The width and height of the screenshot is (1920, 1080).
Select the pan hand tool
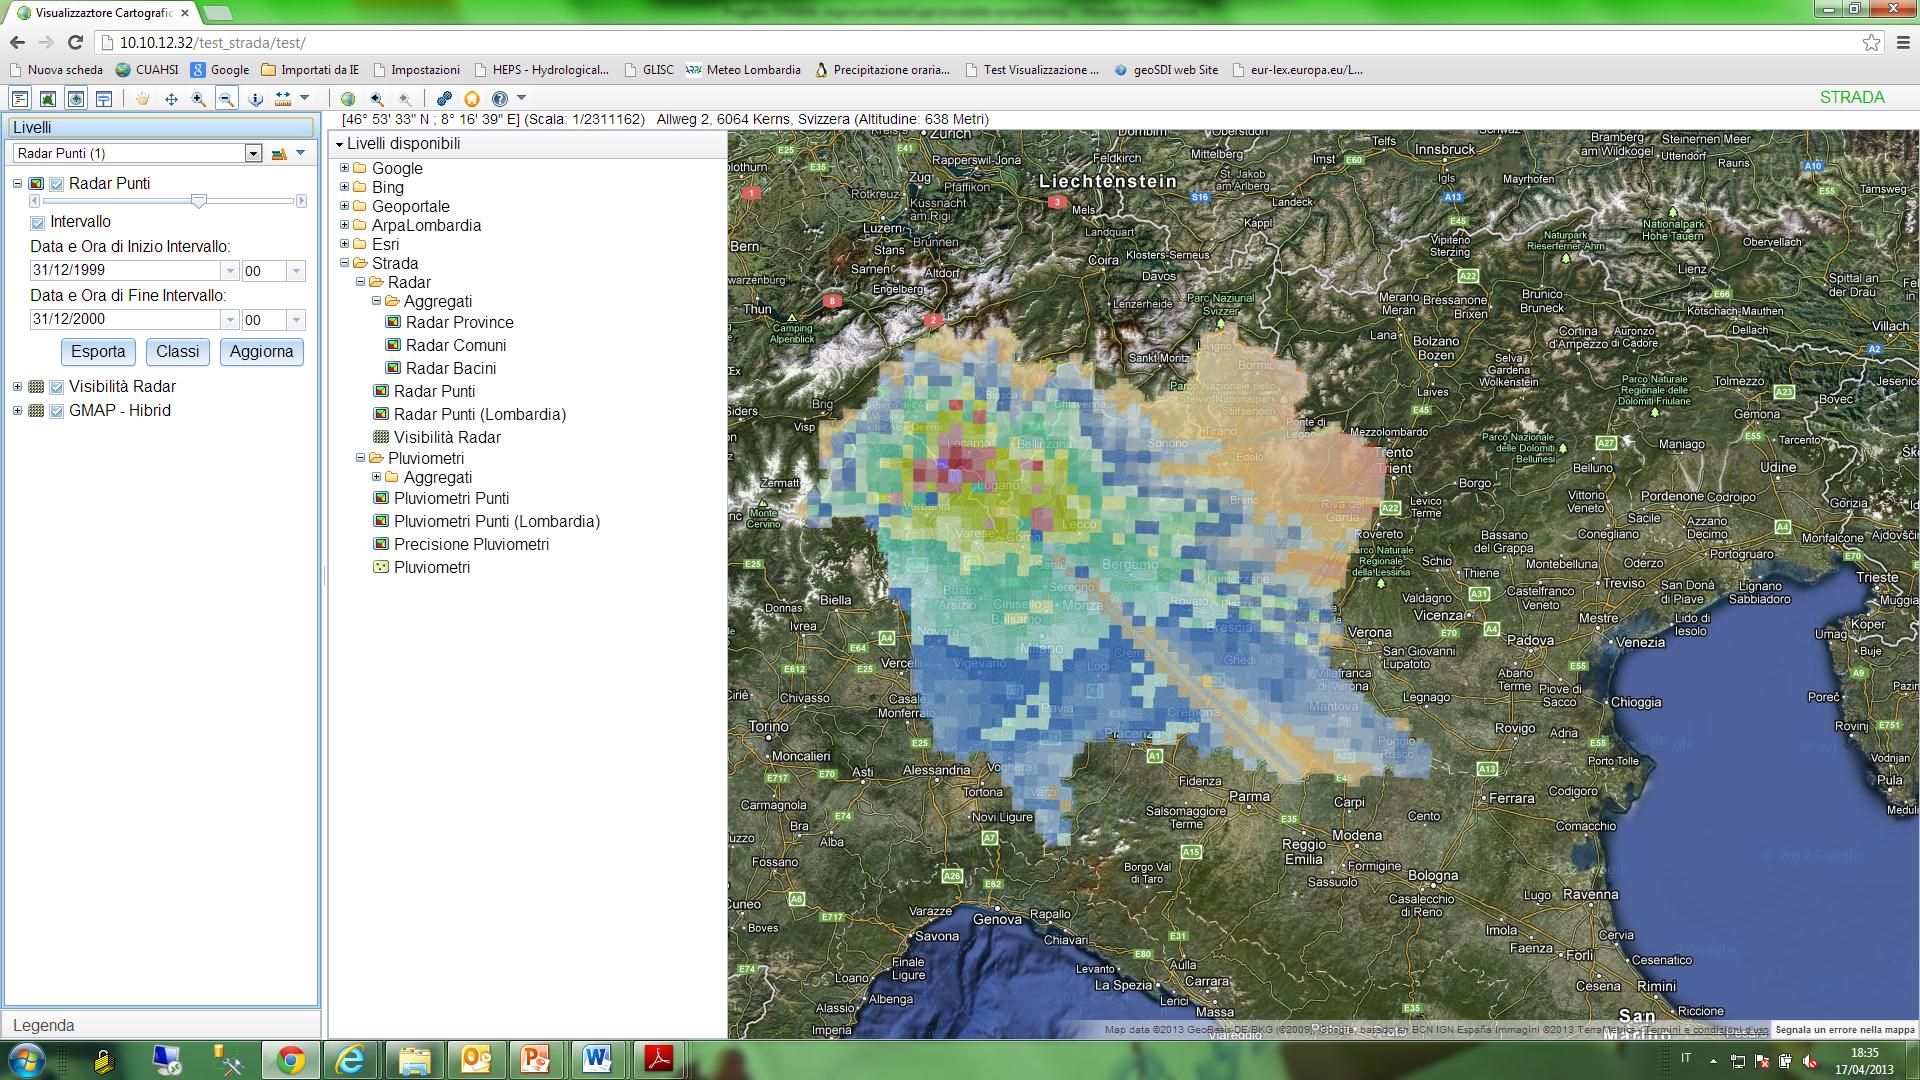coord(143,98)
